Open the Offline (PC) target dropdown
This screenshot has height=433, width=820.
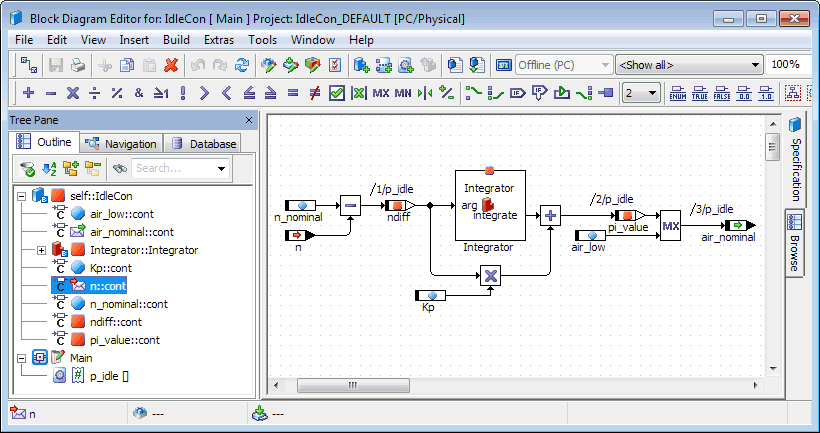tap(564, 65)
